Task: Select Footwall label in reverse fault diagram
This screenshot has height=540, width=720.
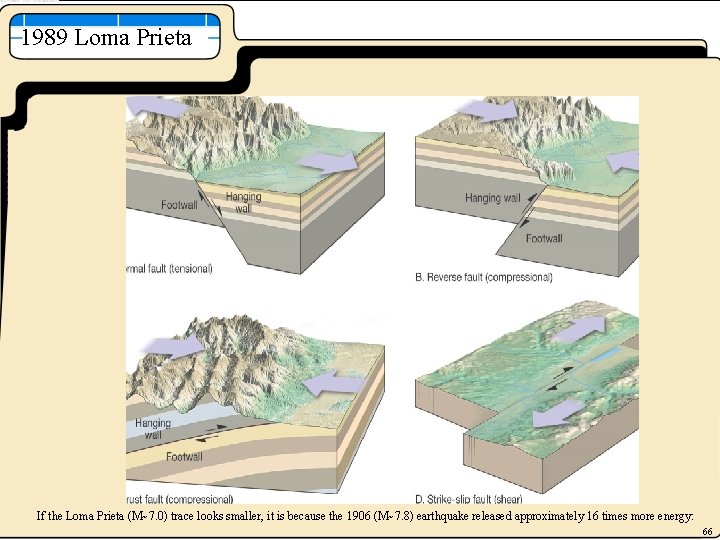Action: pyautogui.click(x=544, y=238)
